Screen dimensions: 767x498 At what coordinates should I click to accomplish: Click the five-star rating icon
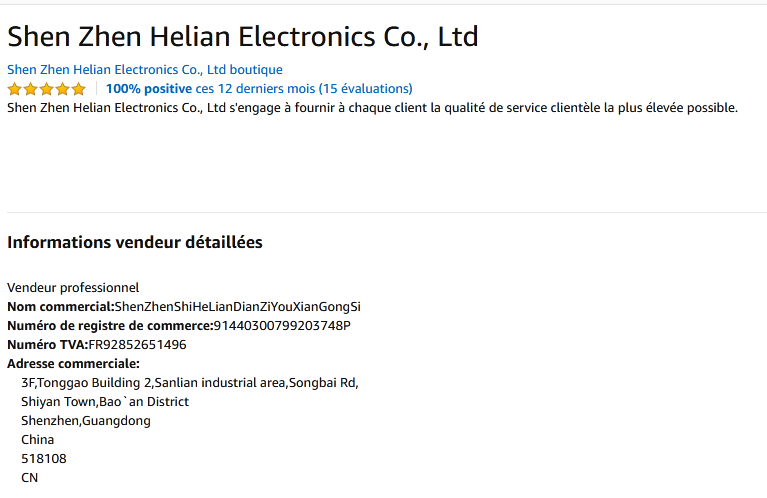coord(47,89)
